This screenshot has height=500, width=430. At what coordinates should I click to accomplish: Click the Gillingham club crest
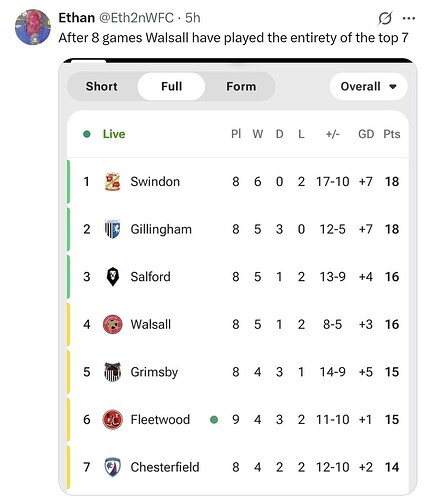(112, 229)
